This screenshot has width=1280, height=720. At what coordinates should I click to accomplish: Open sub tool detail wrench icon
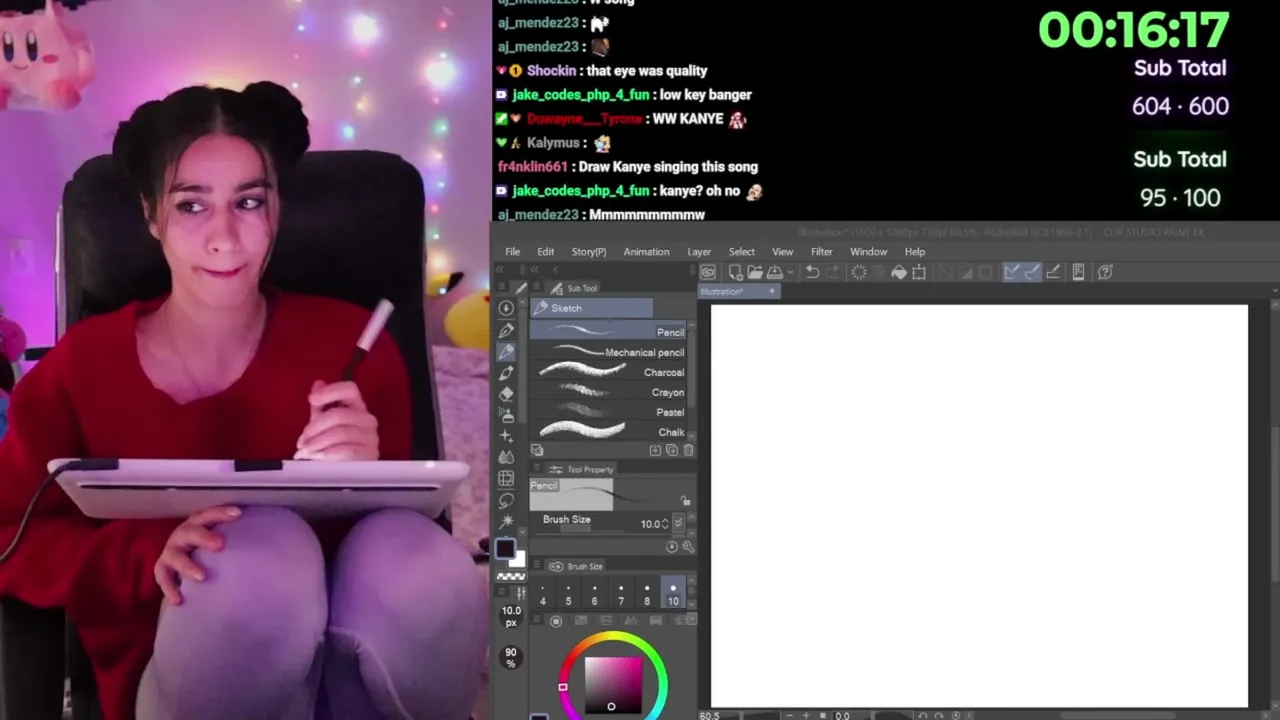pos(688,547)
